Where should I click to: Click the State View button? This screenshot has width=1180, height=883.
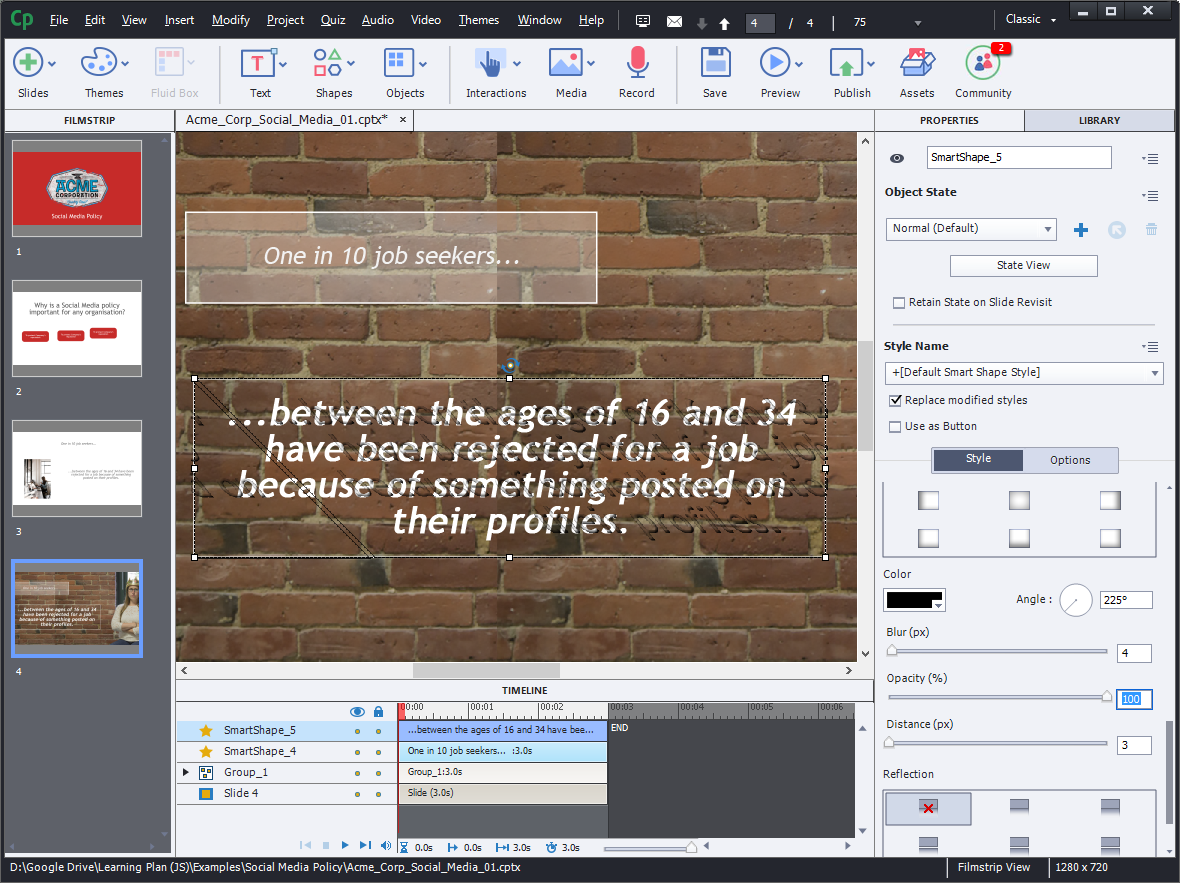click(x=1023, y=266)
